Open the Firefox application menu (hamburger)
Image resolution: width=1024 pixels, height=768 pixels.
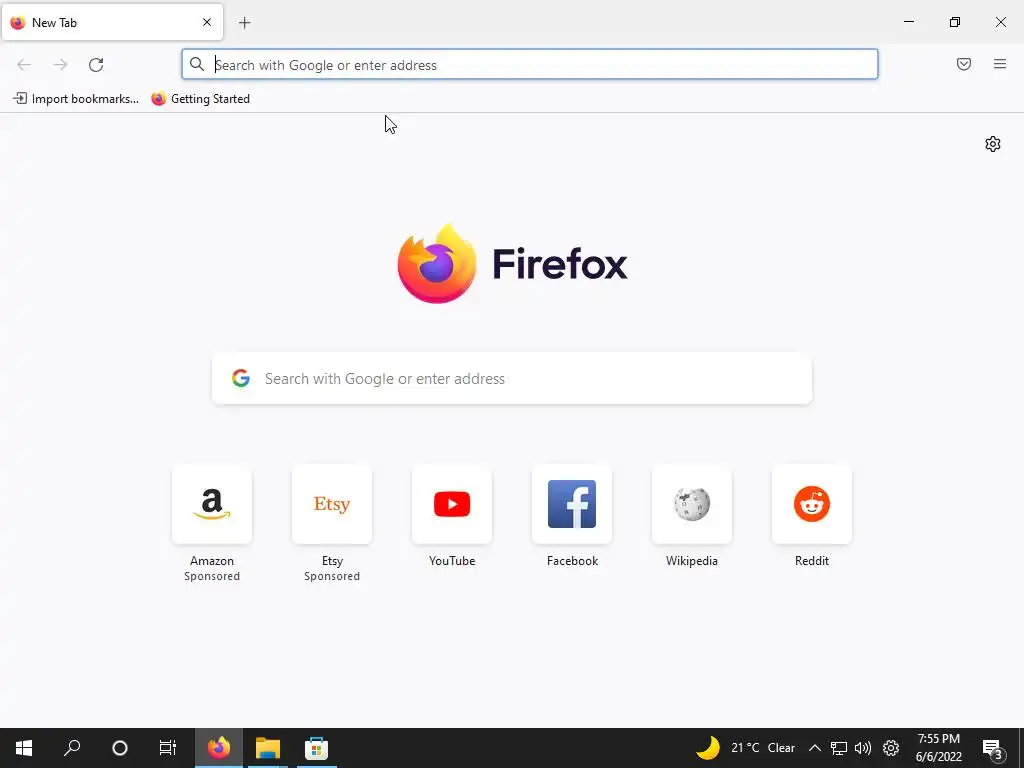(x=1000, y=64)
